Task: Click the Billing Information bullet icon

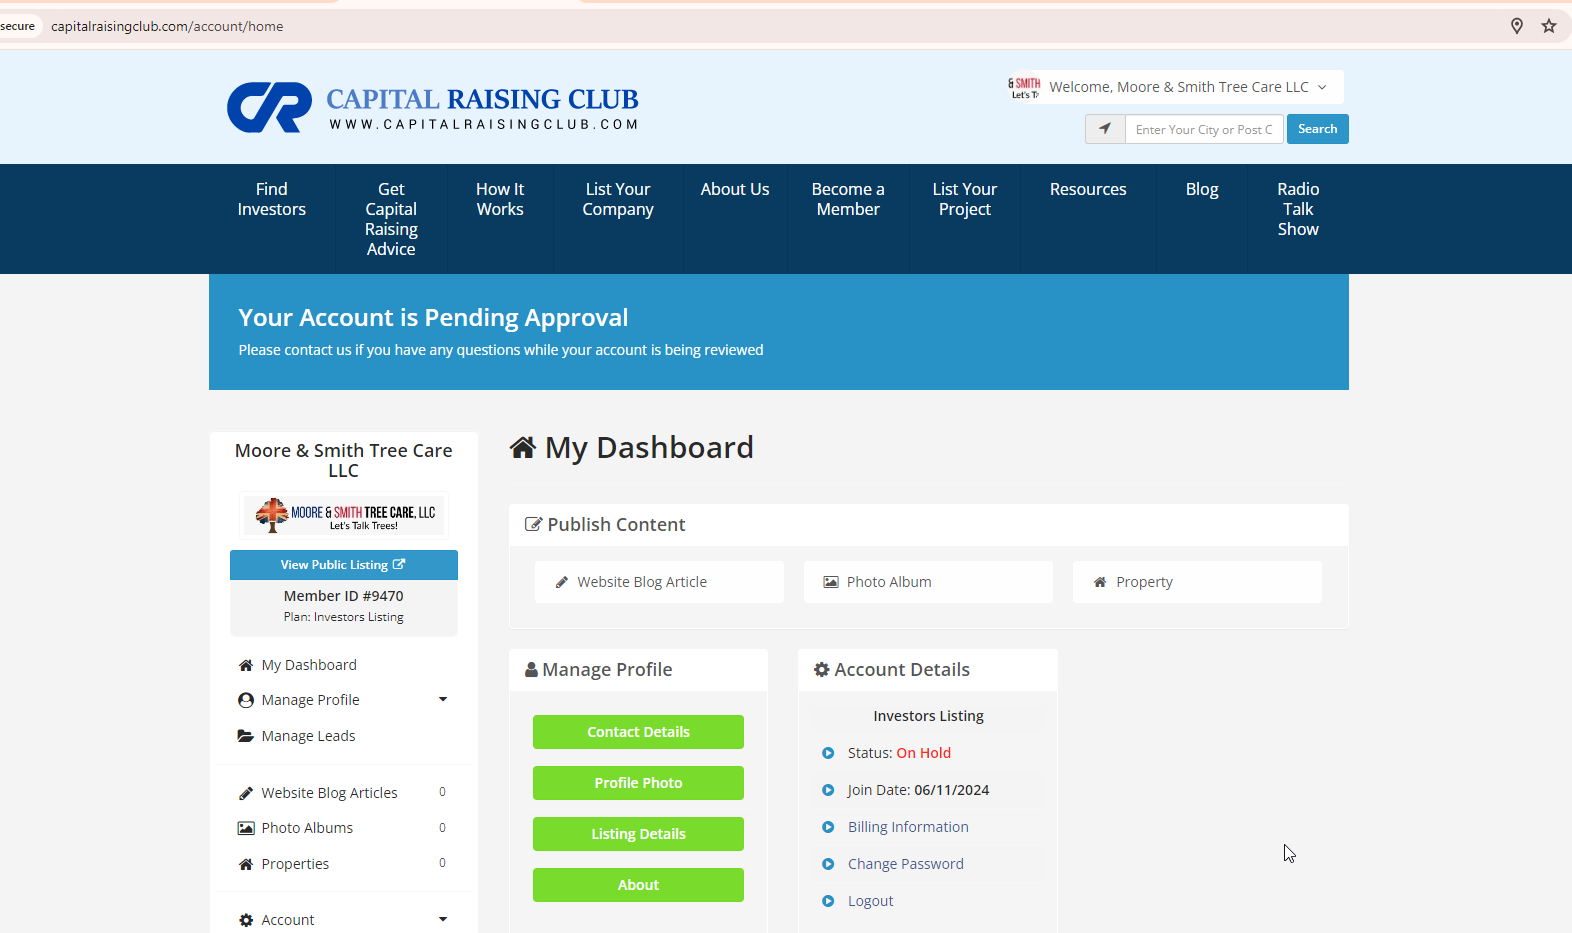Action: pos(828,827)
